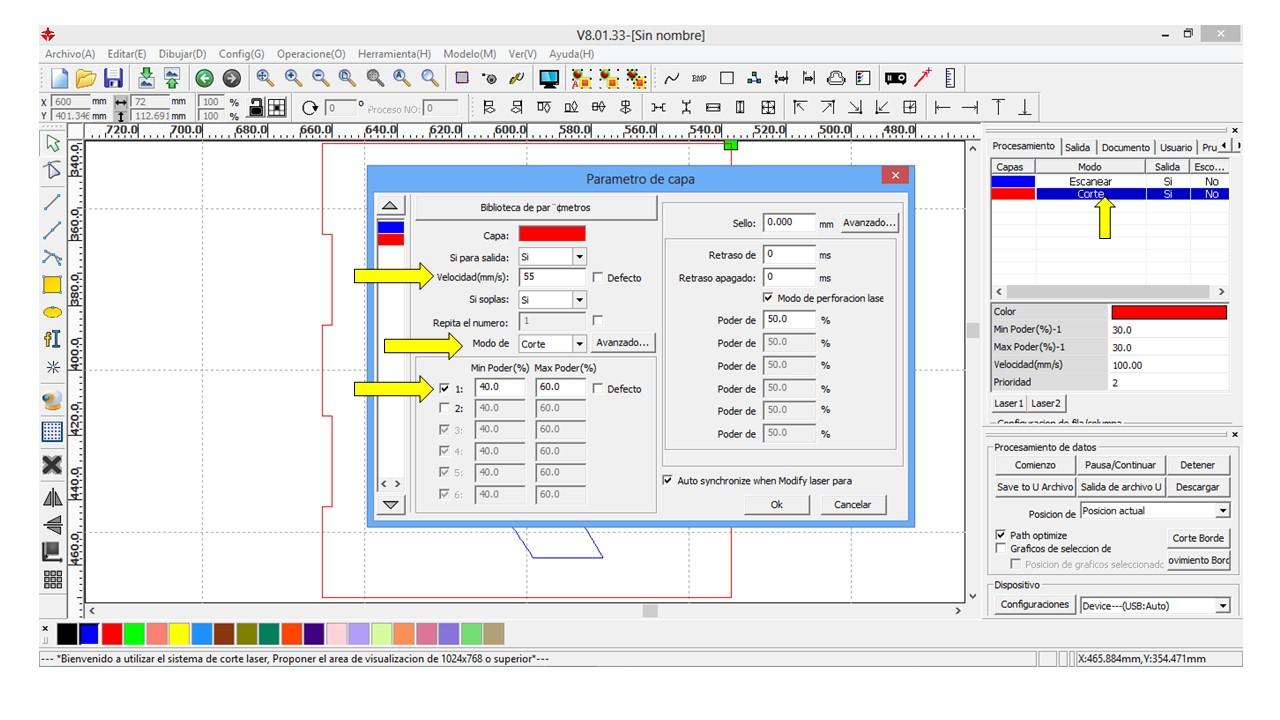Image resolution: width=1280 pixels, height=720 pixels.
Task: Open the Dibujar(D) menu
Action: (x=182, y=53)
